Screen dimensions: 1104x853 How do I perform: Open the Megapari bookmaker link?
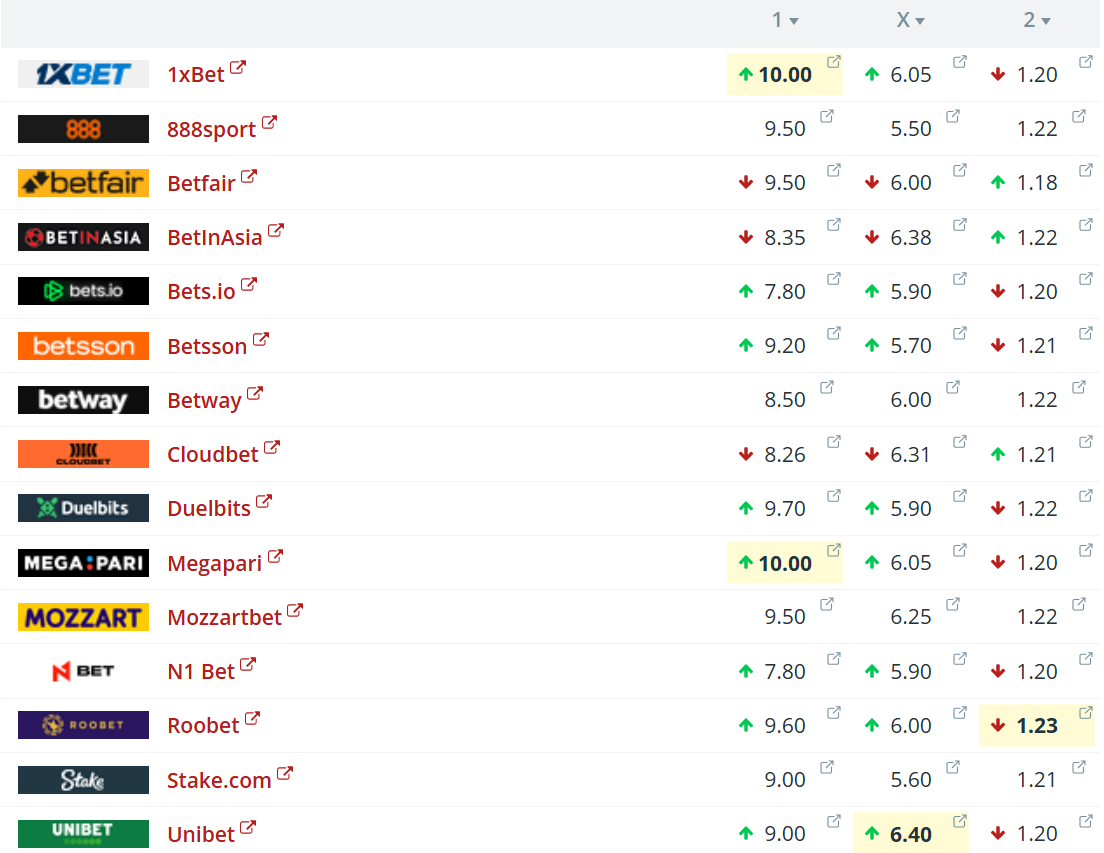(214, 564)
